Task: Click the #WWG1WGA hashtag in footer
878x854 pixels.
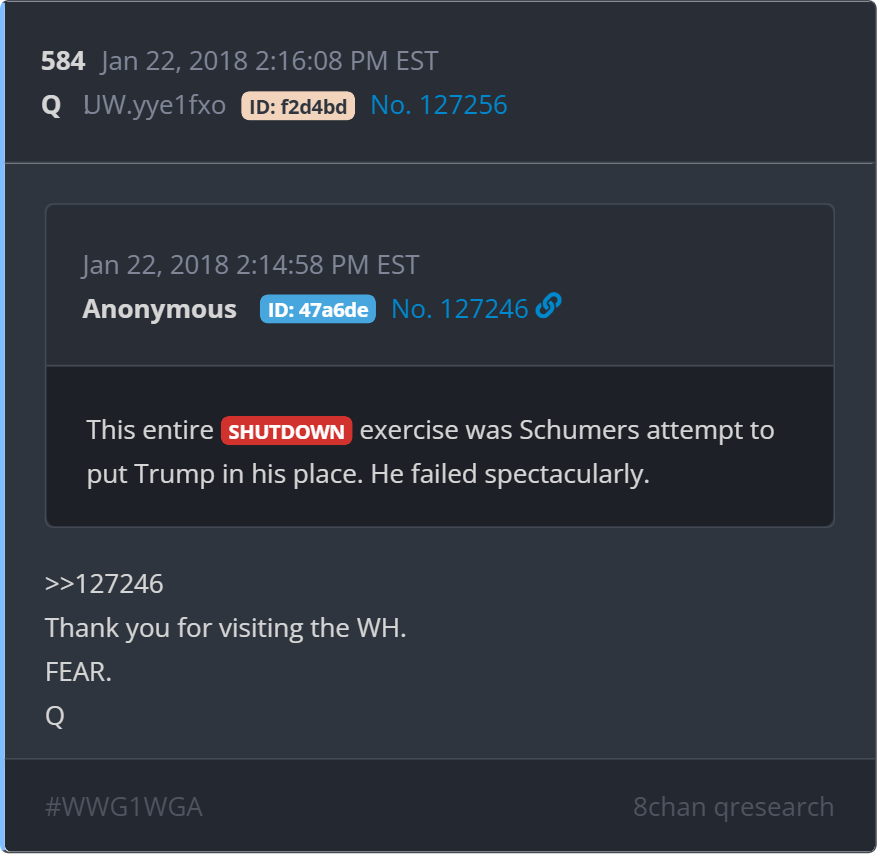Action: [x=124, y=806]
